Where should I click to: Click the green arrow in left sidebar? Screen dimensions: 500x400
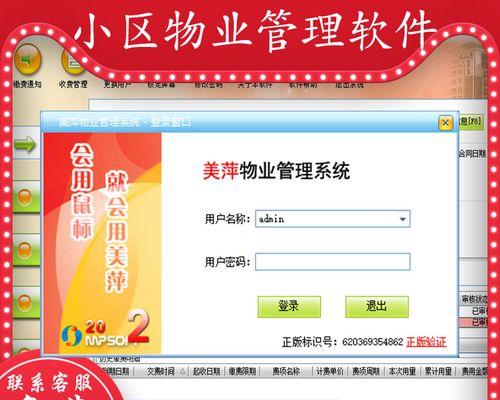click(25, 145)
